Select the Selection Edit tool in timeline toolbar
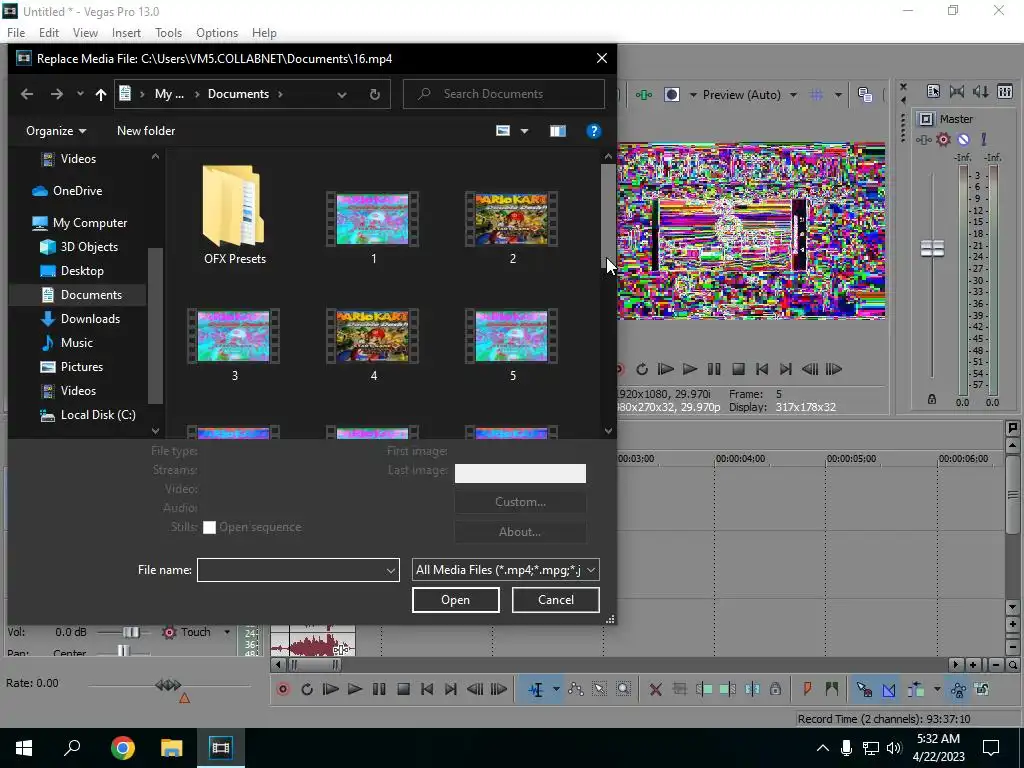1024x768 pixels. point(600,689)
